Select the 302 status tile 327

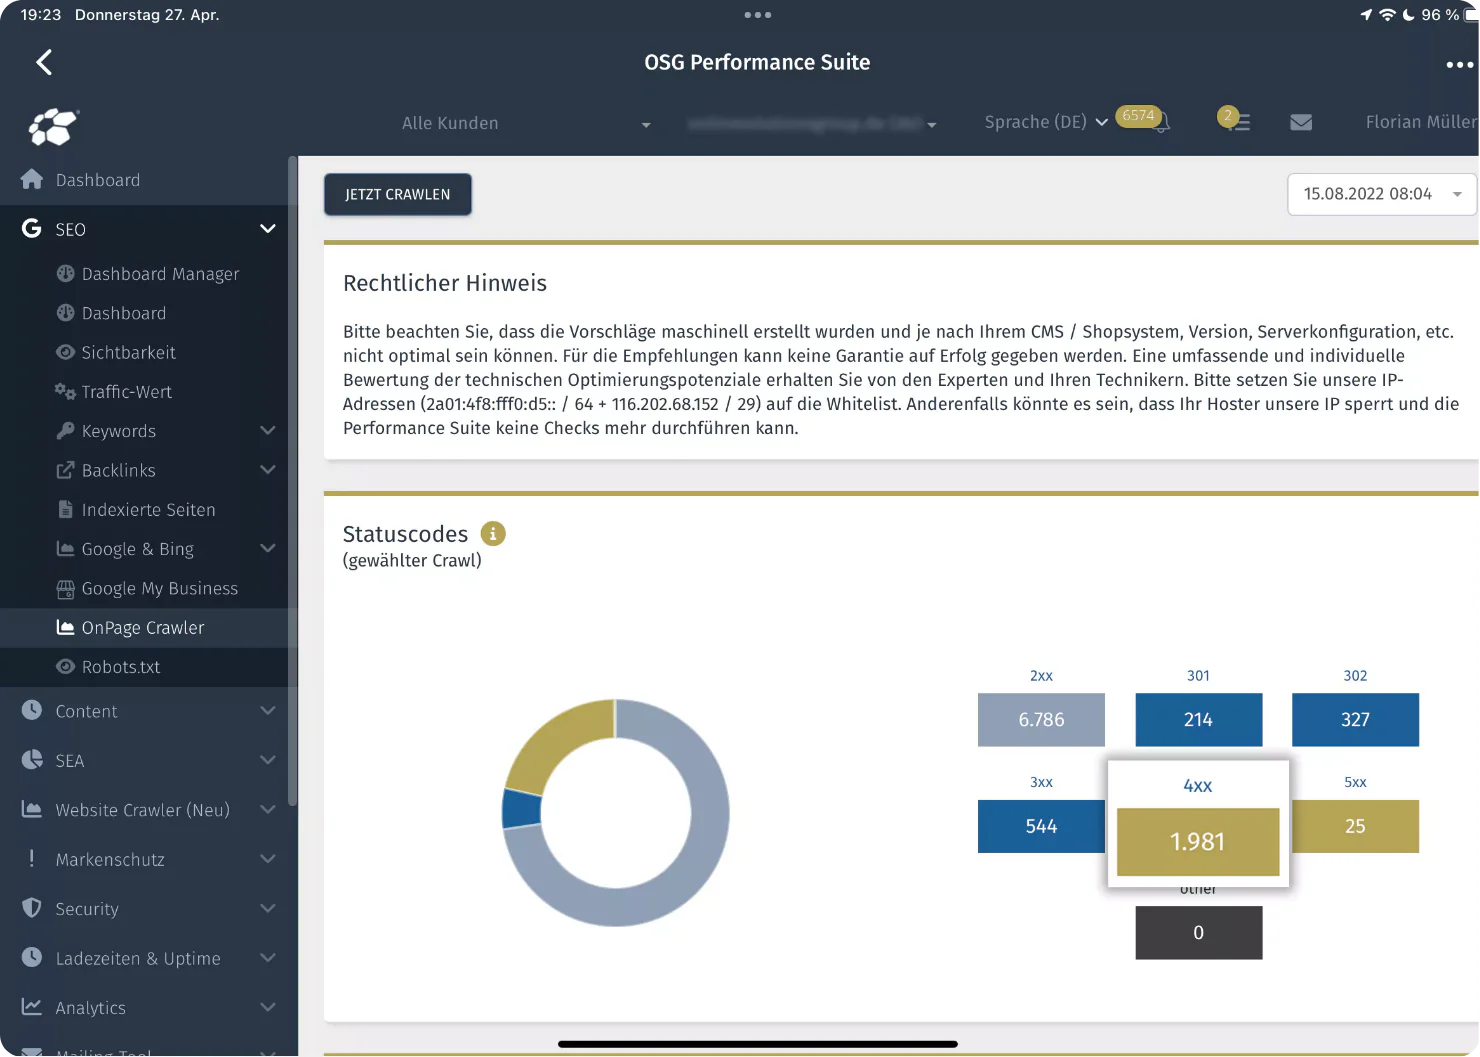coord(1355,719)
